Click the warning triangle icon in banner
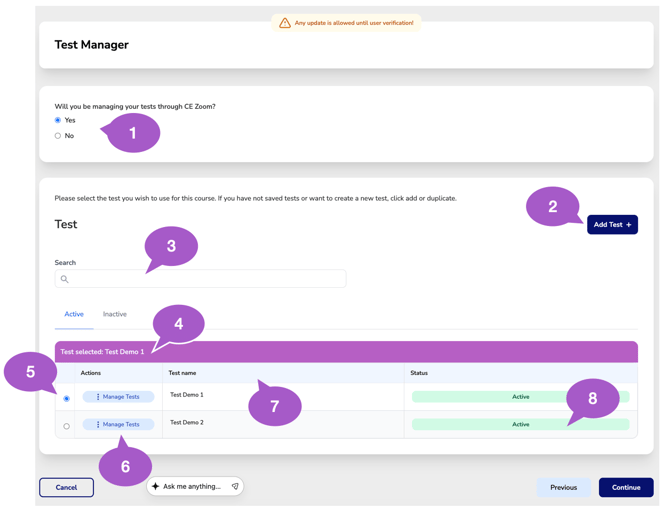 285,23
